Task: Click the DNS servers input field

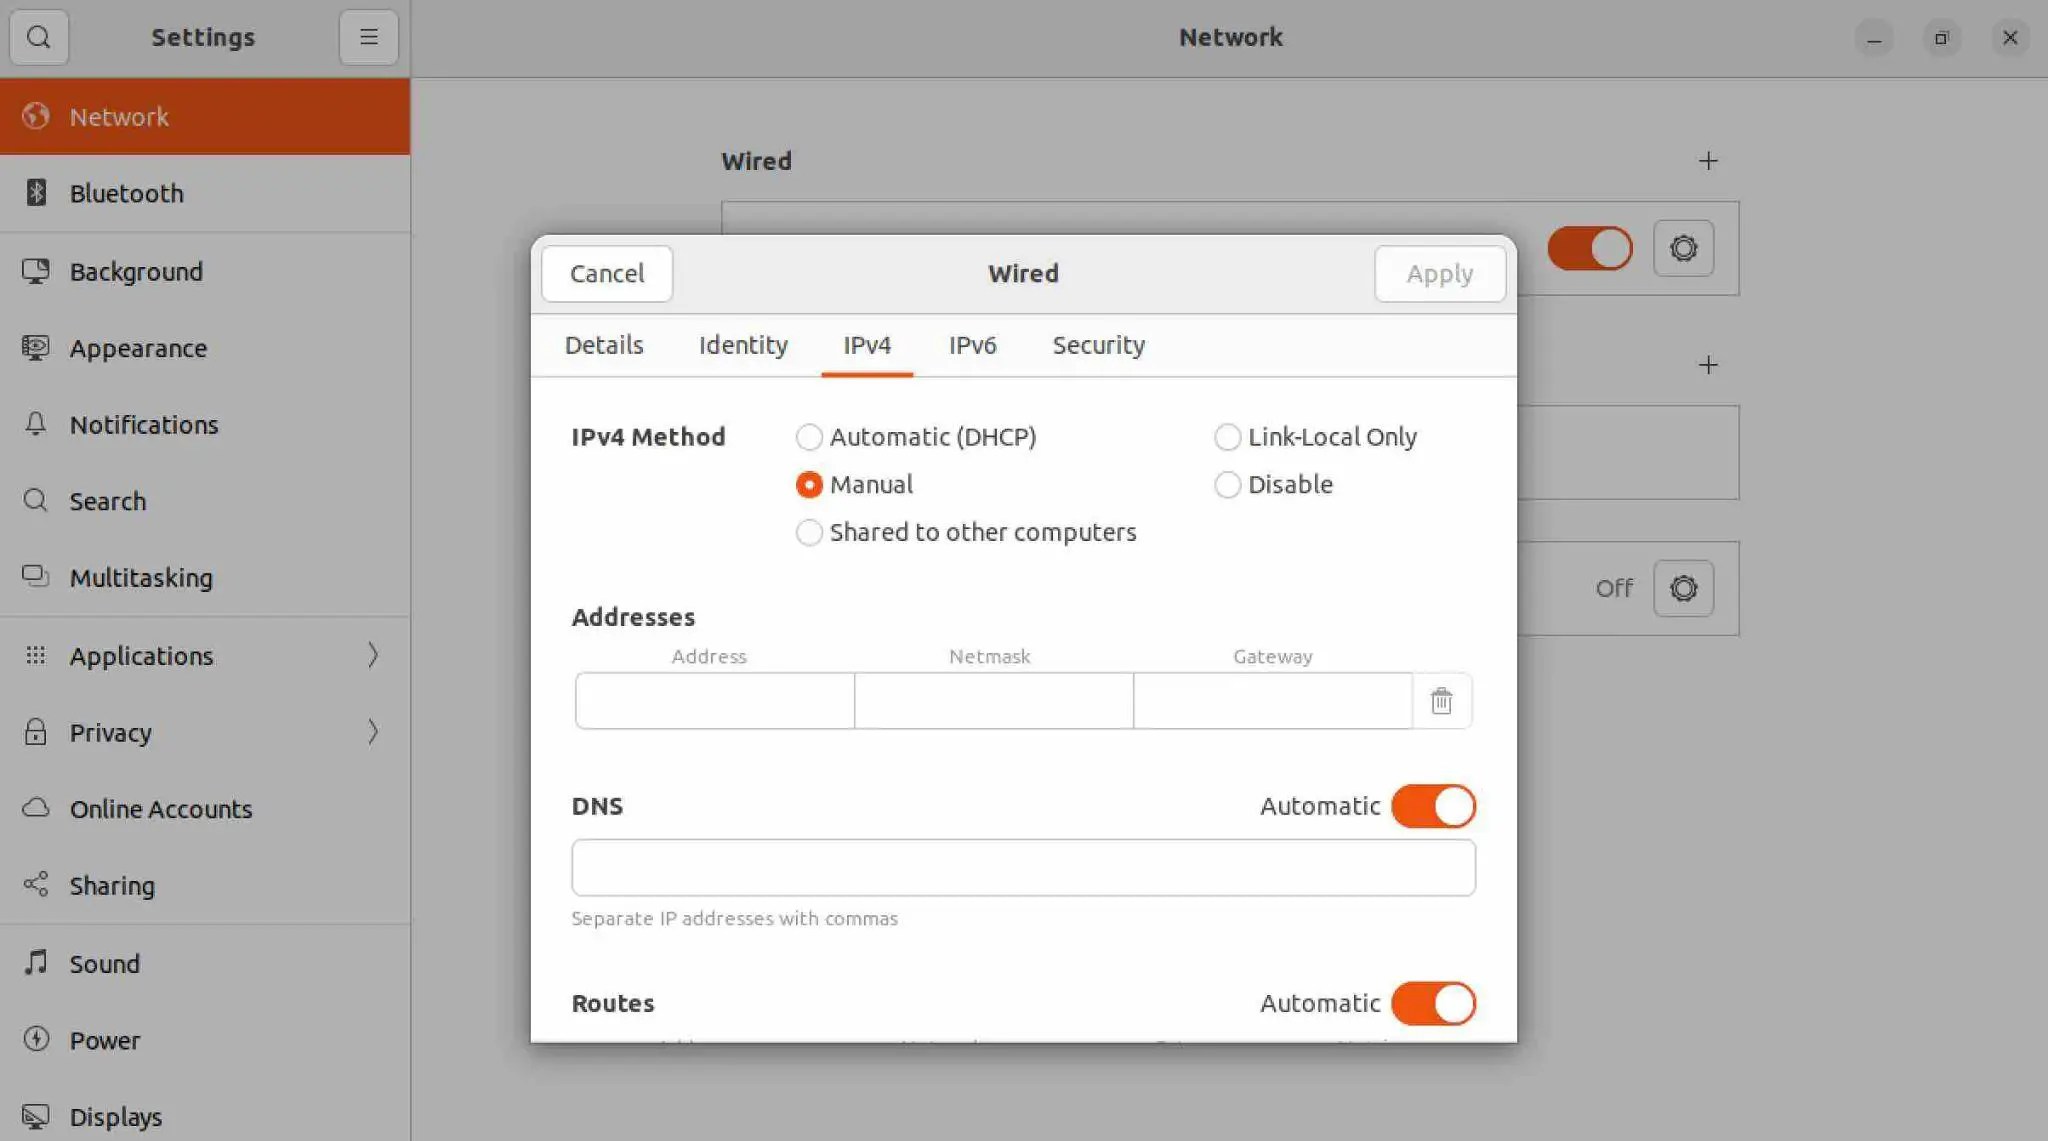Action: pos(1022,867)
